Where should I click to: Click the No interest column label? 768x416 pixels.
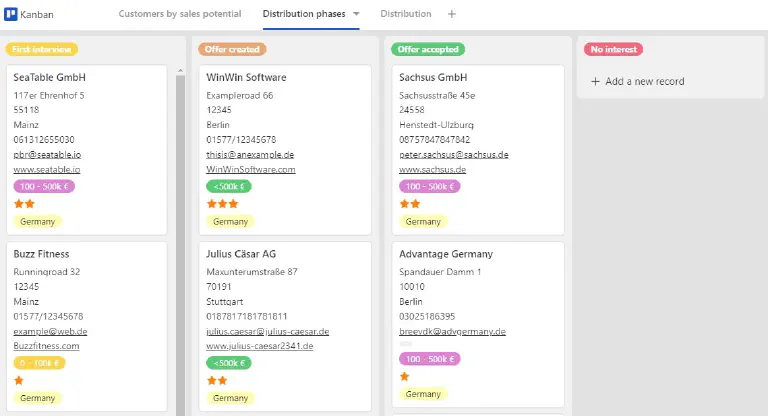[x=613, y=49]
